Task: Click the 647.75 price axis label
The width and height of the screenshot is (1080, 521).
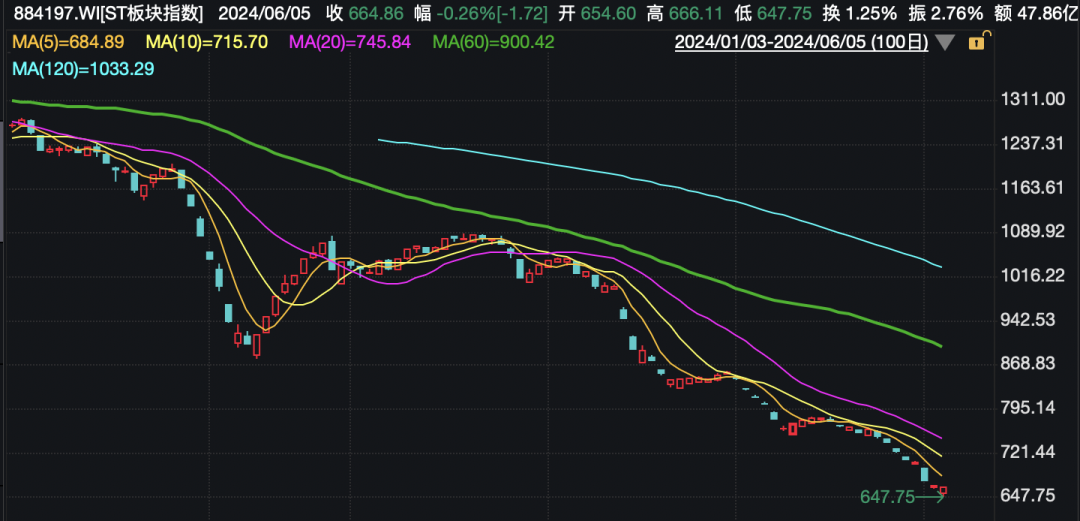Action: pyautogui.click(x=1031, y=496)
